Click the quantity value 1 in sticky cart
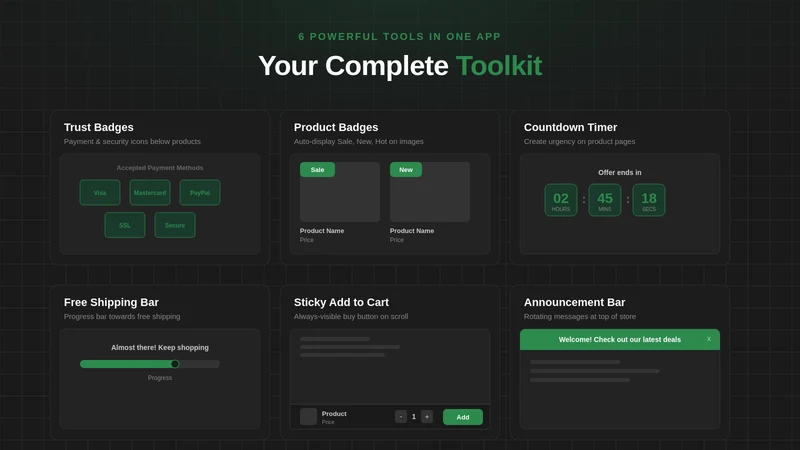The height and width of the screenshot is (450, 800). coord(414,417)
